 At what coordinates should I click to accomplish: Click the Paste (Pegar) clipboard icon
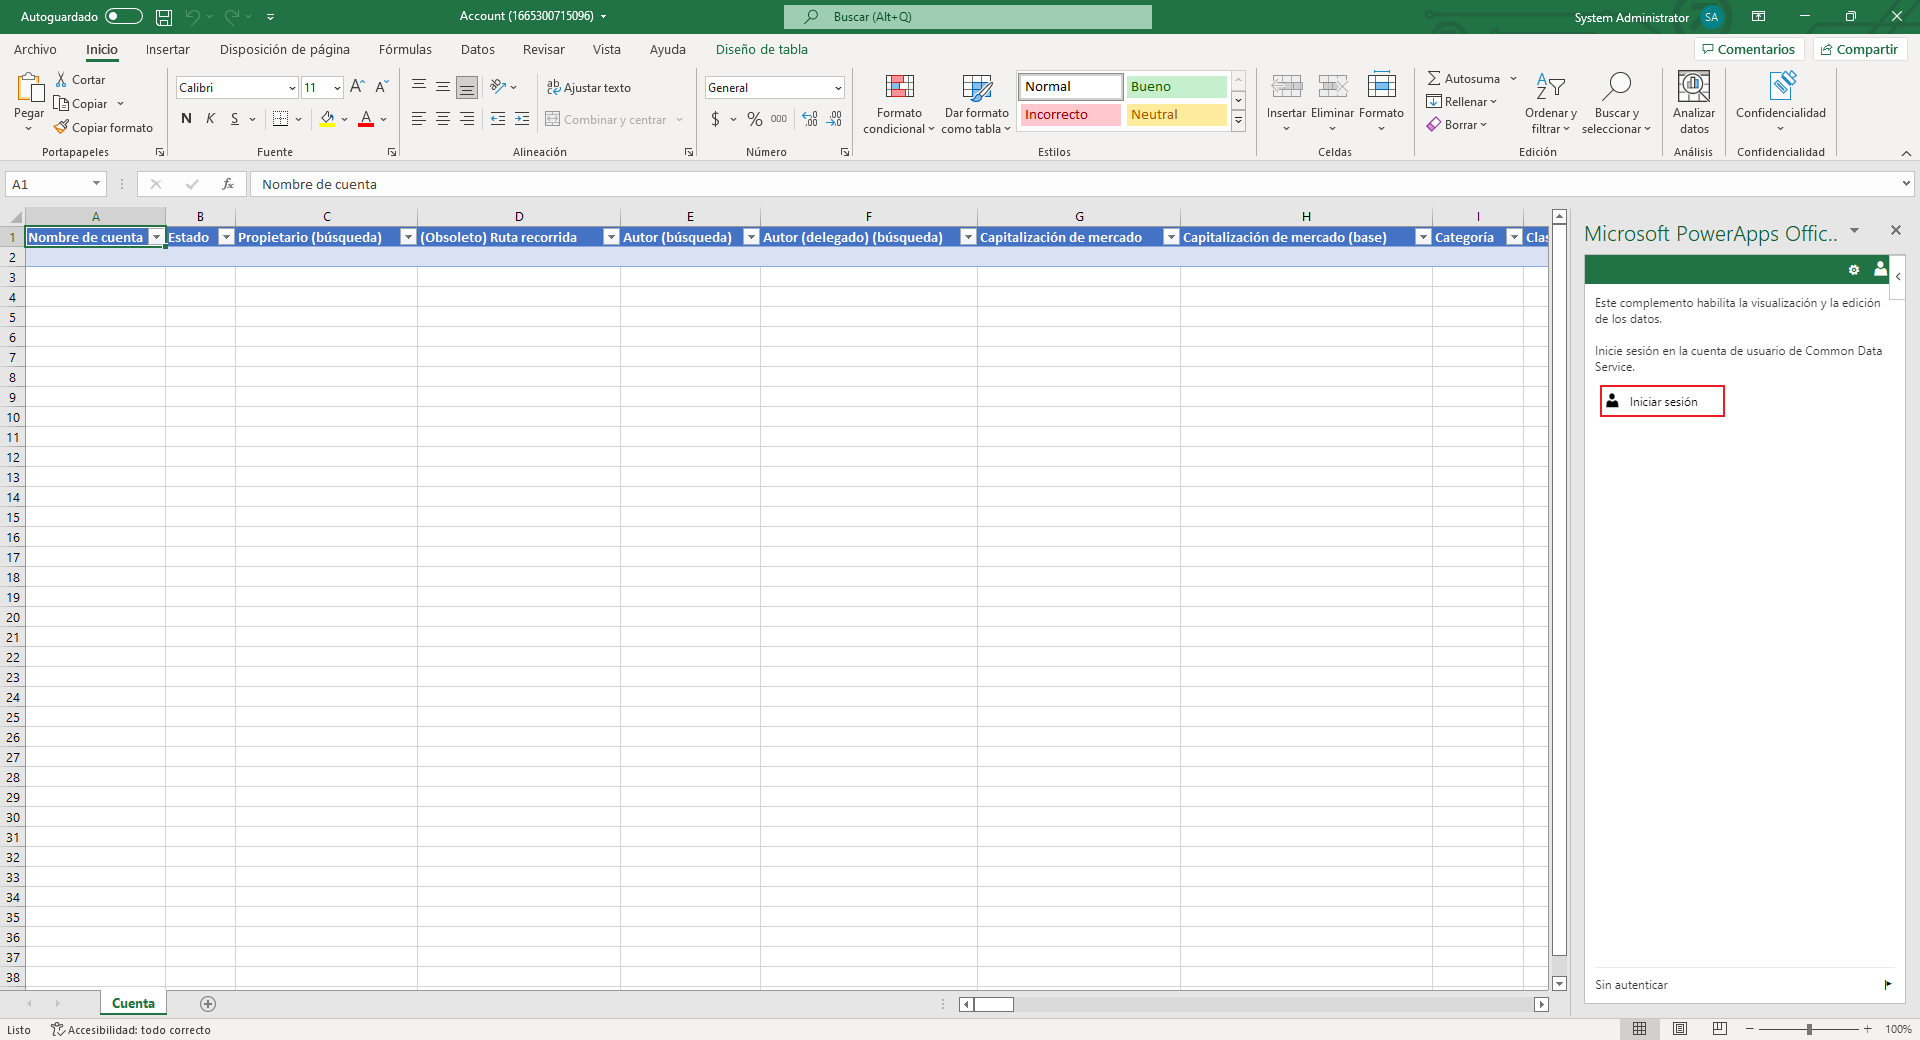click(29, 88)
